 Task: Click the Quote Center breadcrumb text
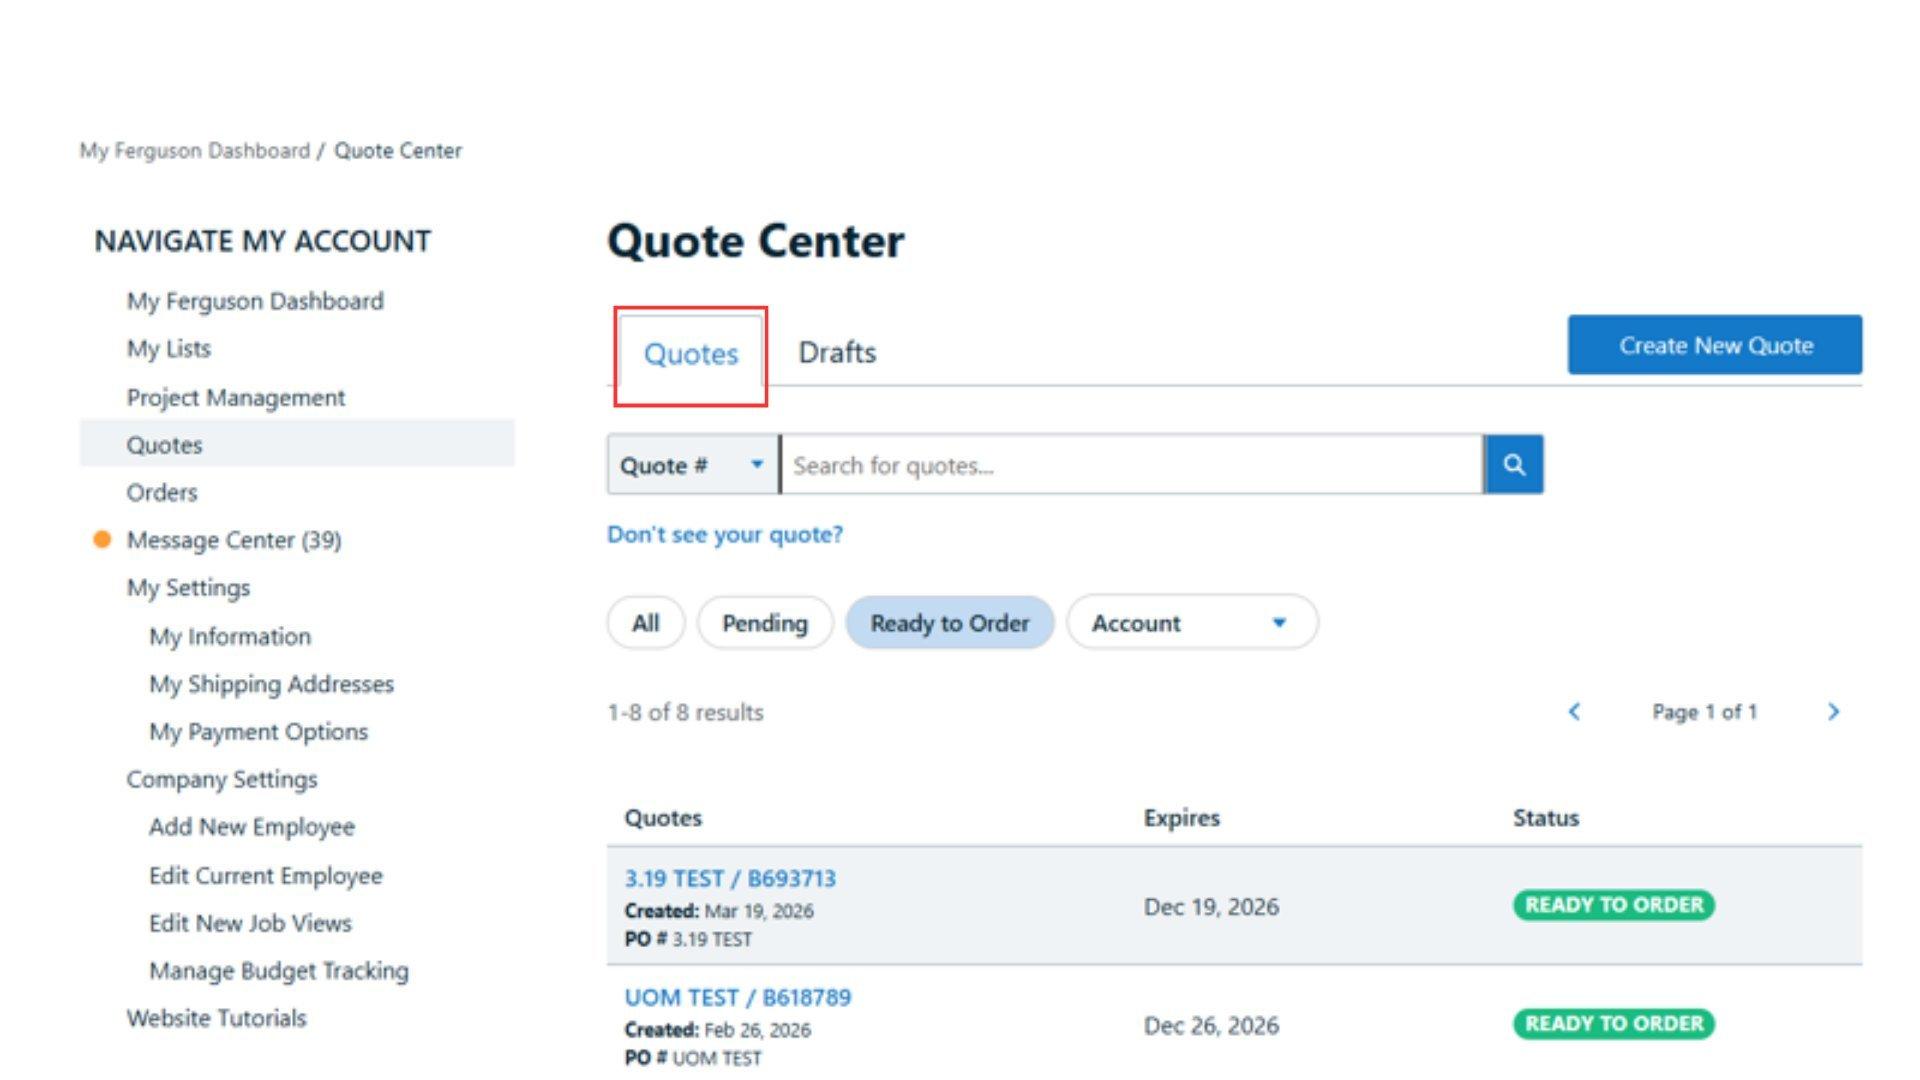[398, 151]
